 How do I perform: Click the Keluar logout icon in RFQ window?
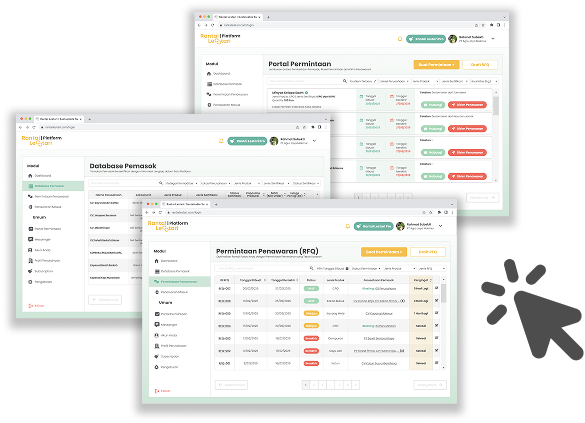(157, 391)
